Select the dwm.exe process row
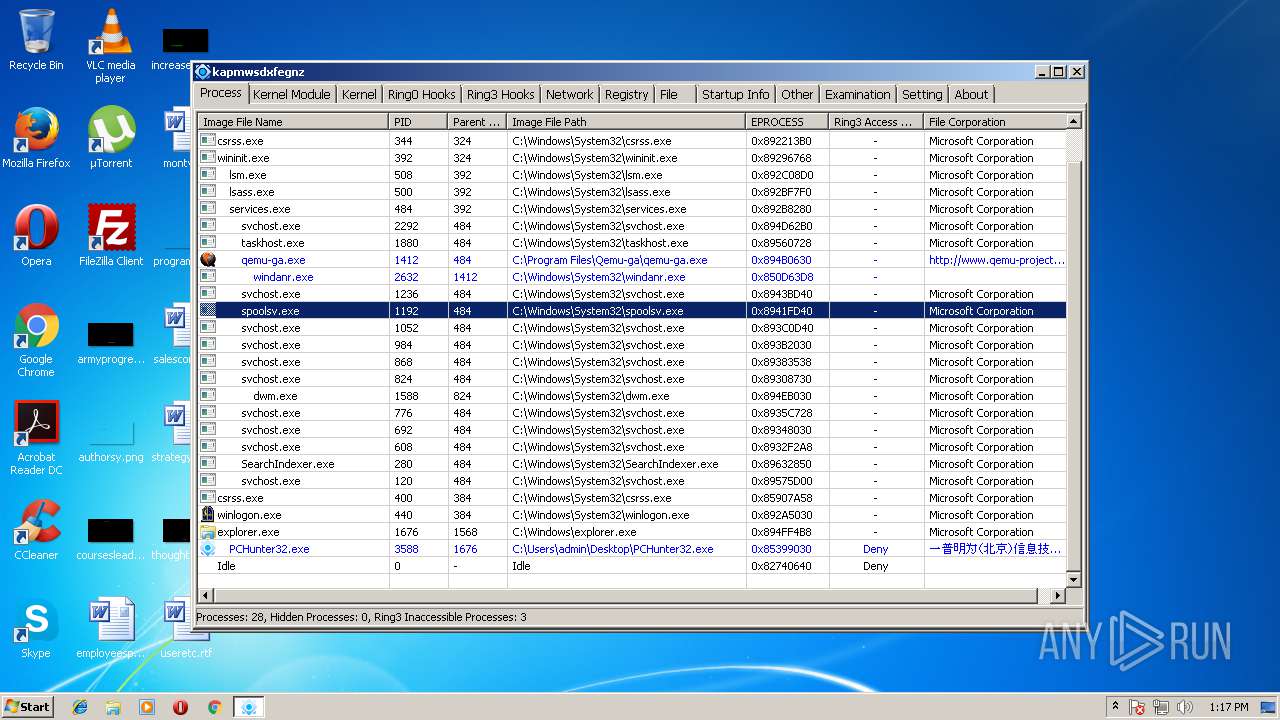The width and height of the screenshot is (1280, 720). tap(632, 396)
